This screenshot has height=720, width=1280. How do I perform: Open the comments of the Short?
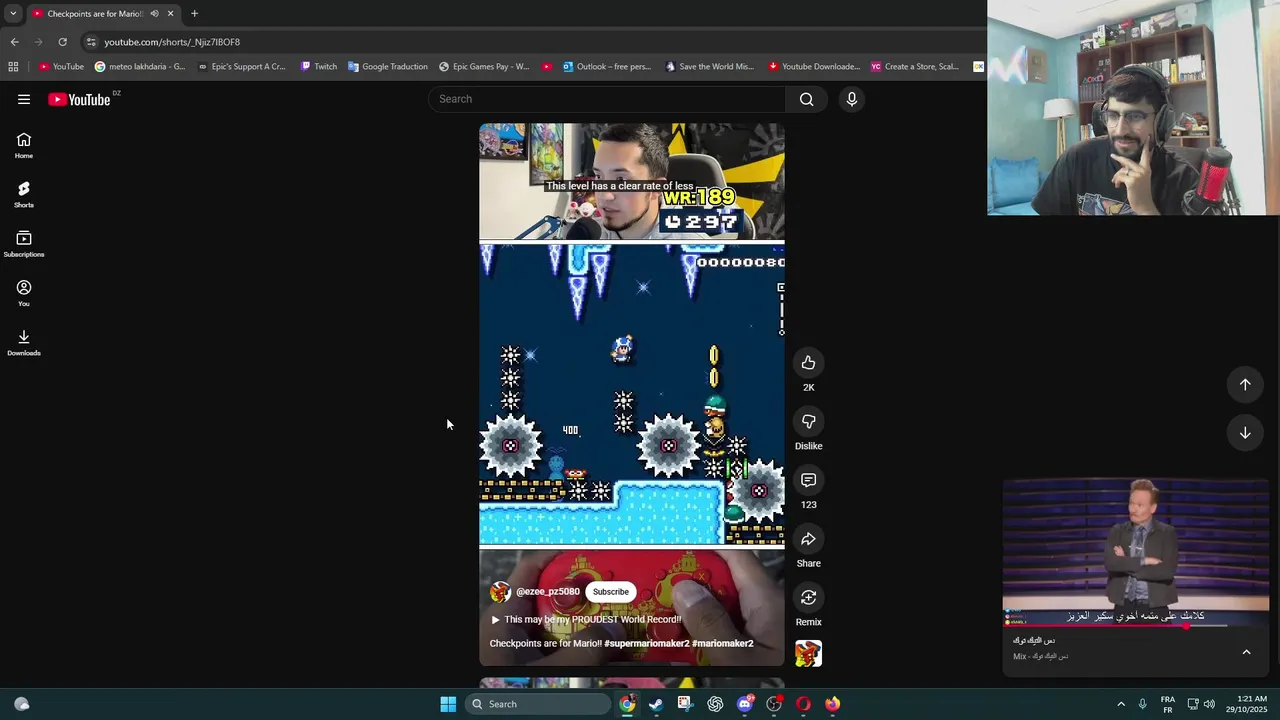(x=808, y=480)
